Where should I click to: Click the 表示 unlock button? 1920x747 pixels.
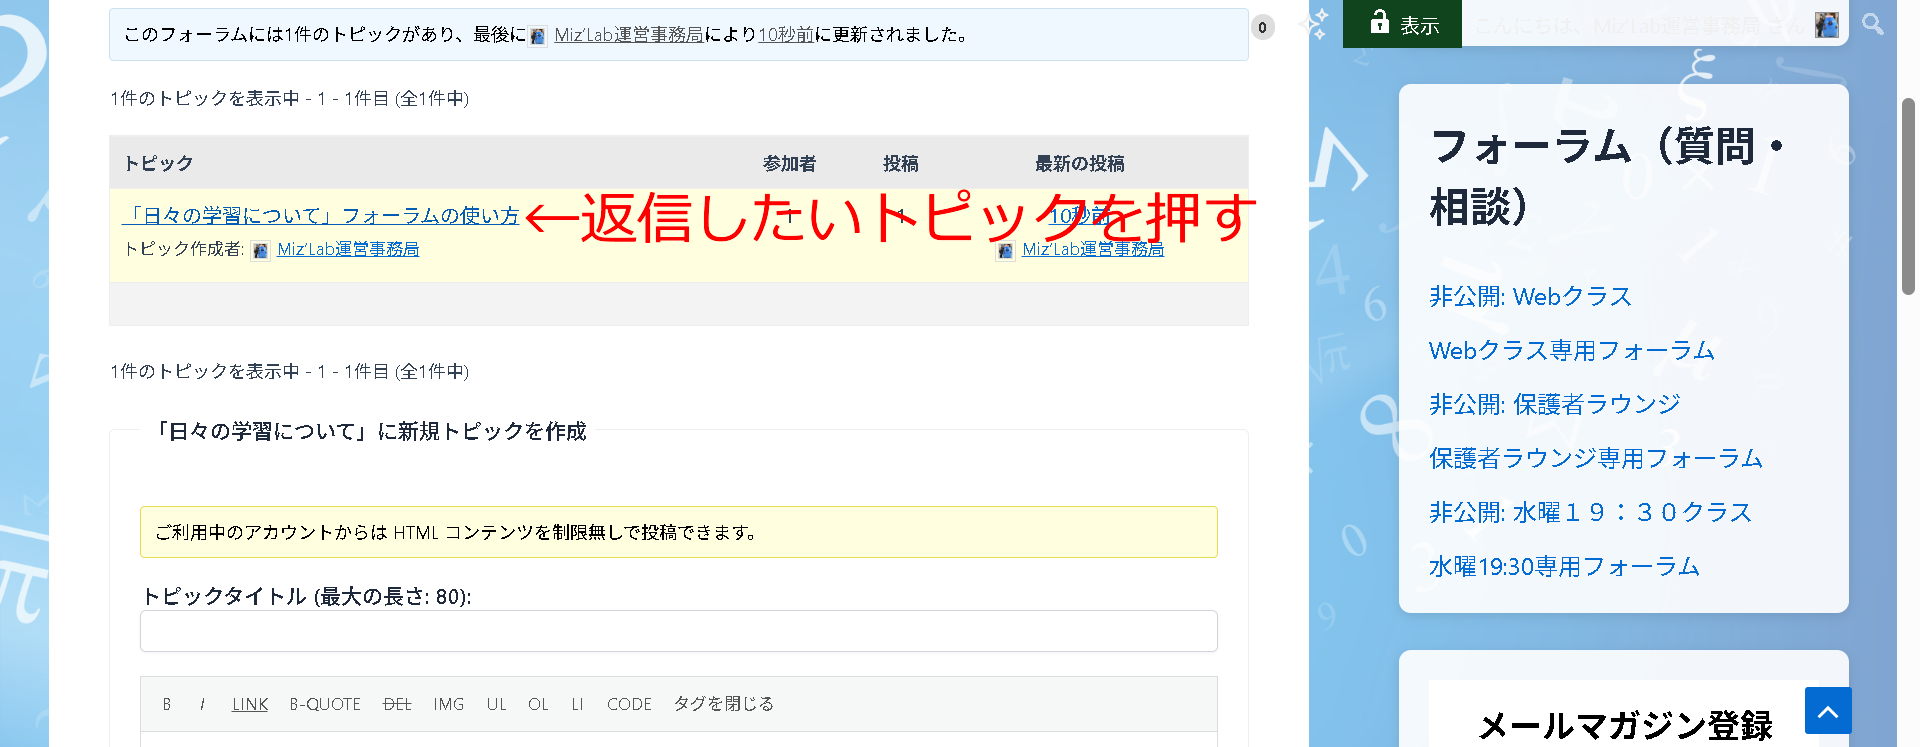point(1403,24)
